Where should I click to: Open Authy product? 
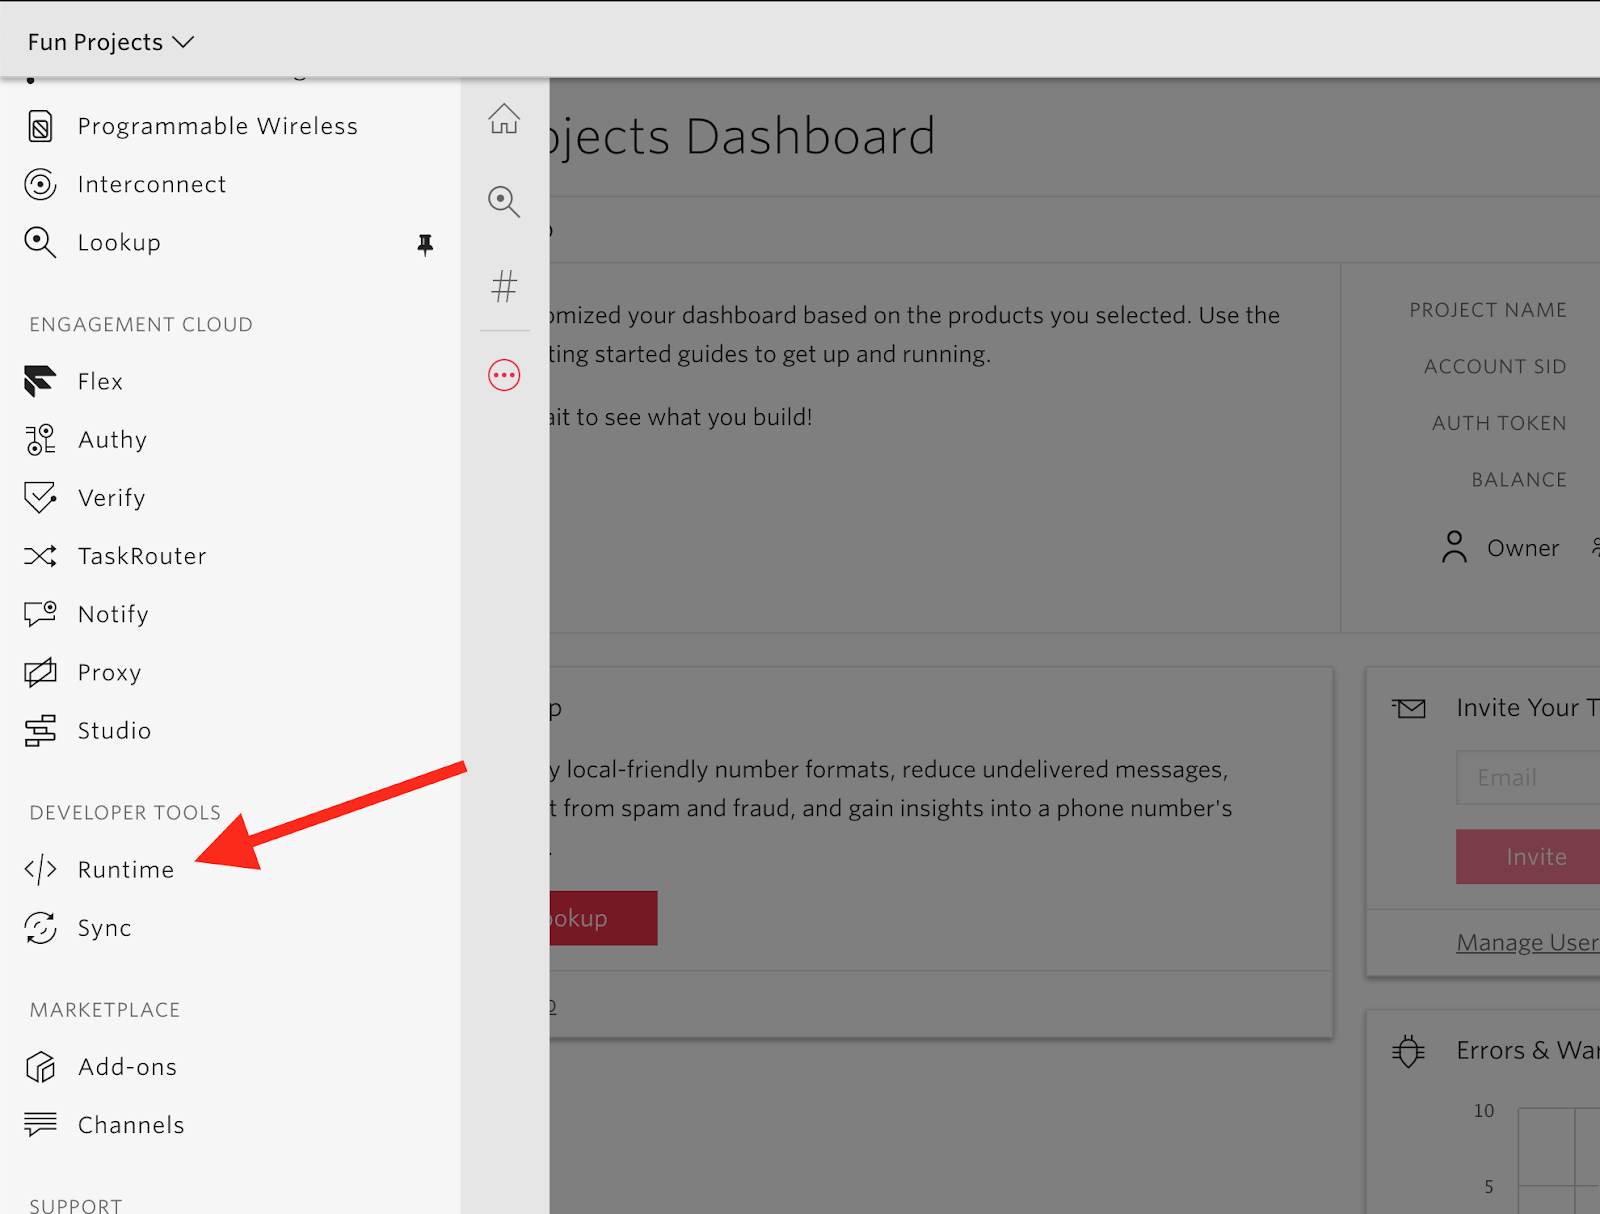112,440
